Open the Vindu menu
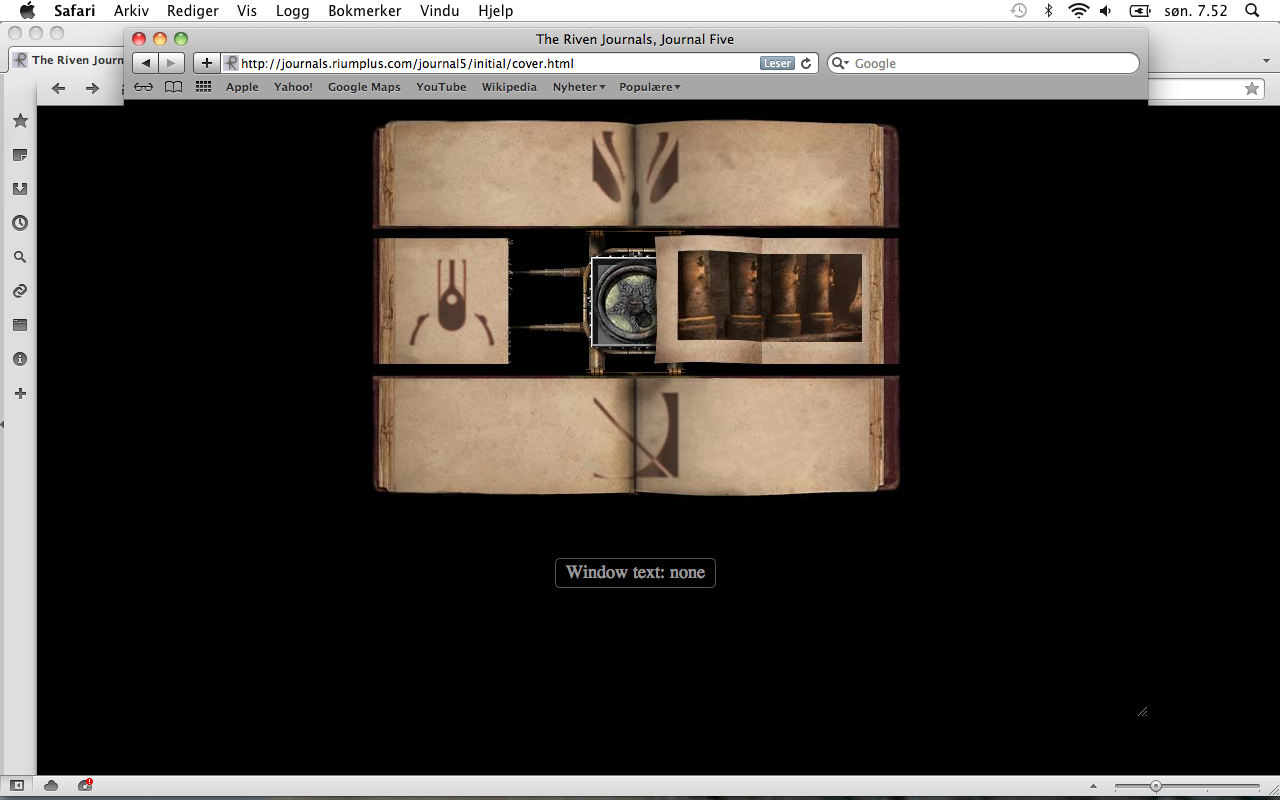This screenshot has height=800, width=1280. (x=441, y=11)
